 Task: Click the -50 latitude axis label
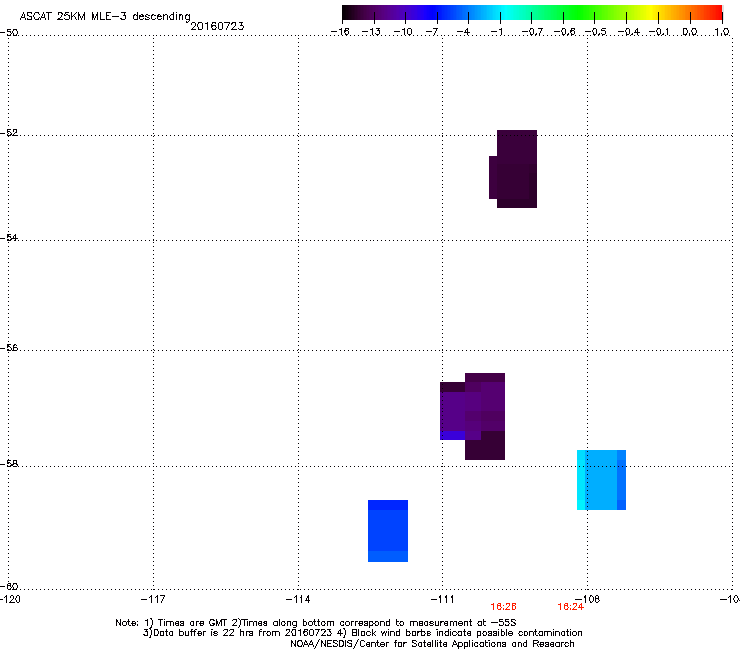click(9, 33)
